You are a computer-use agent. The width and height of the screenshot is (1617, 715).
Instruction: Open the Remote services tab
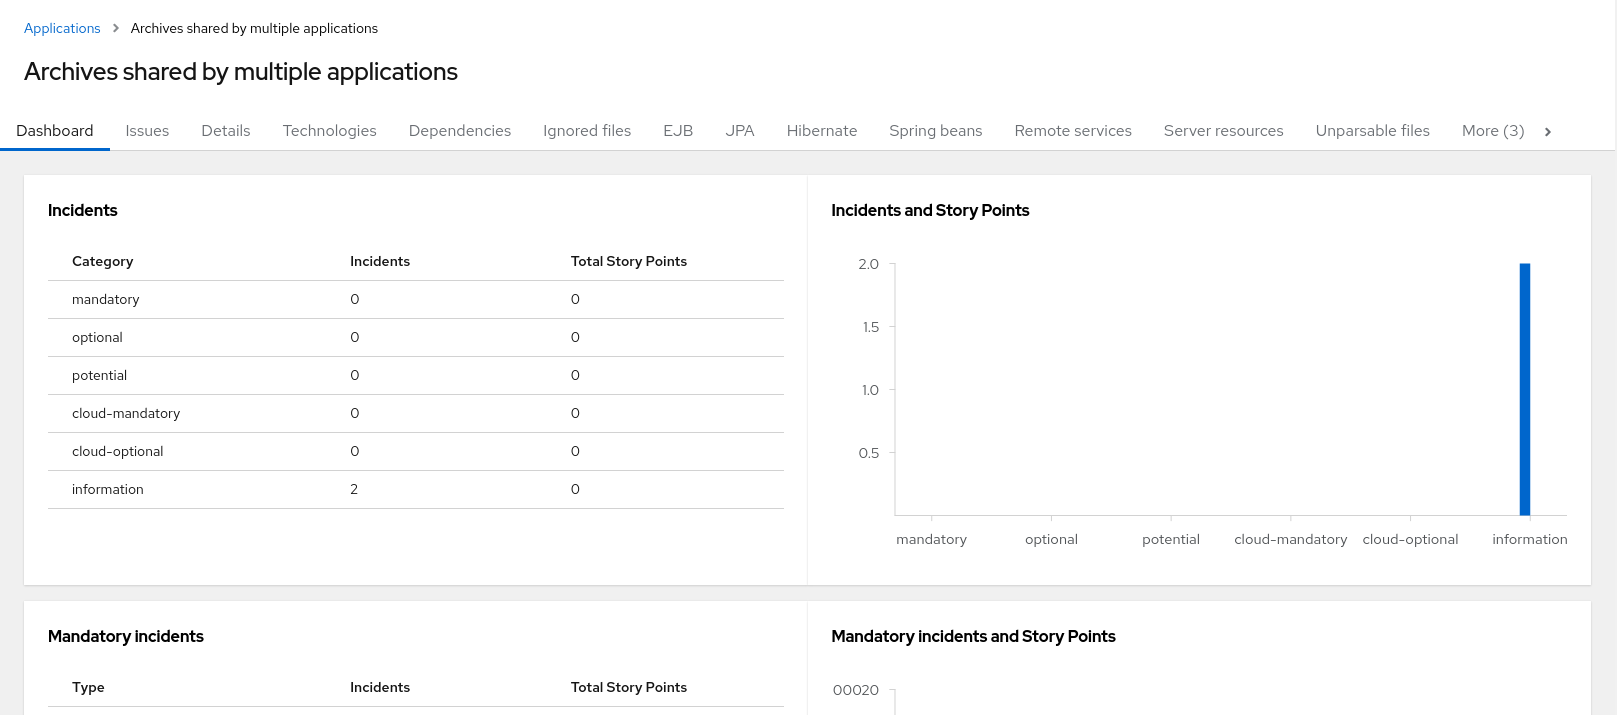coord(1073,131)
